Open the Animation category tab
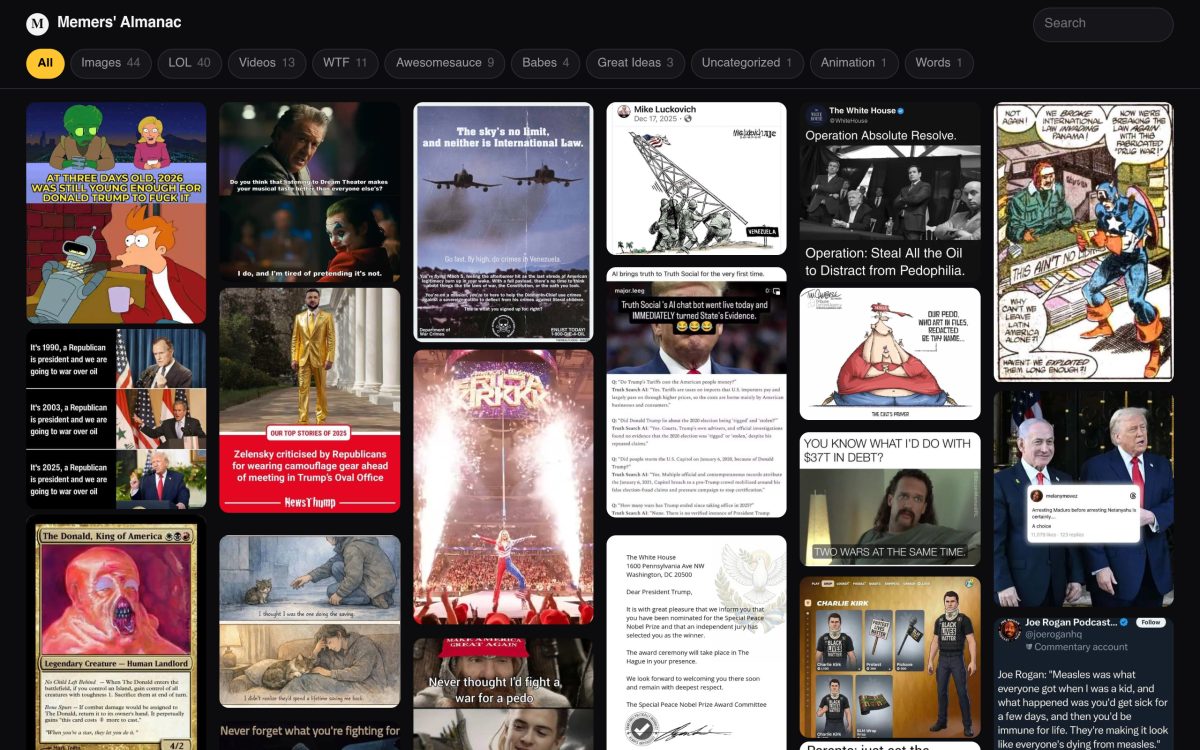This screenshot has height=750, width=1200. (x=854, y=63)
